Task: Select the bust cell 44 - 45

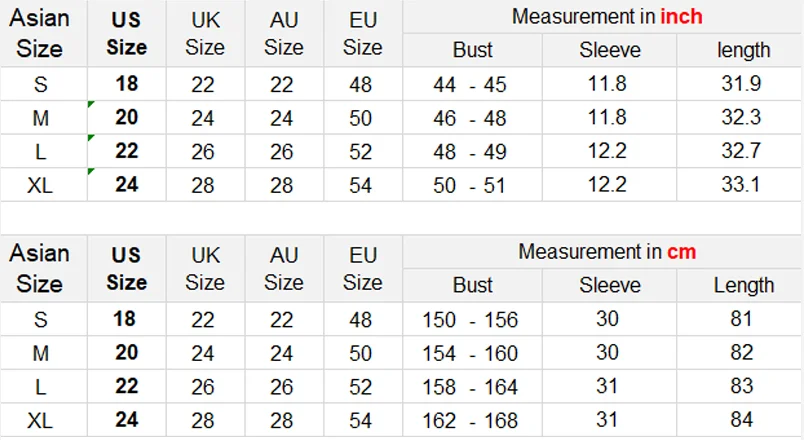Action: click(x=470, y=85)
